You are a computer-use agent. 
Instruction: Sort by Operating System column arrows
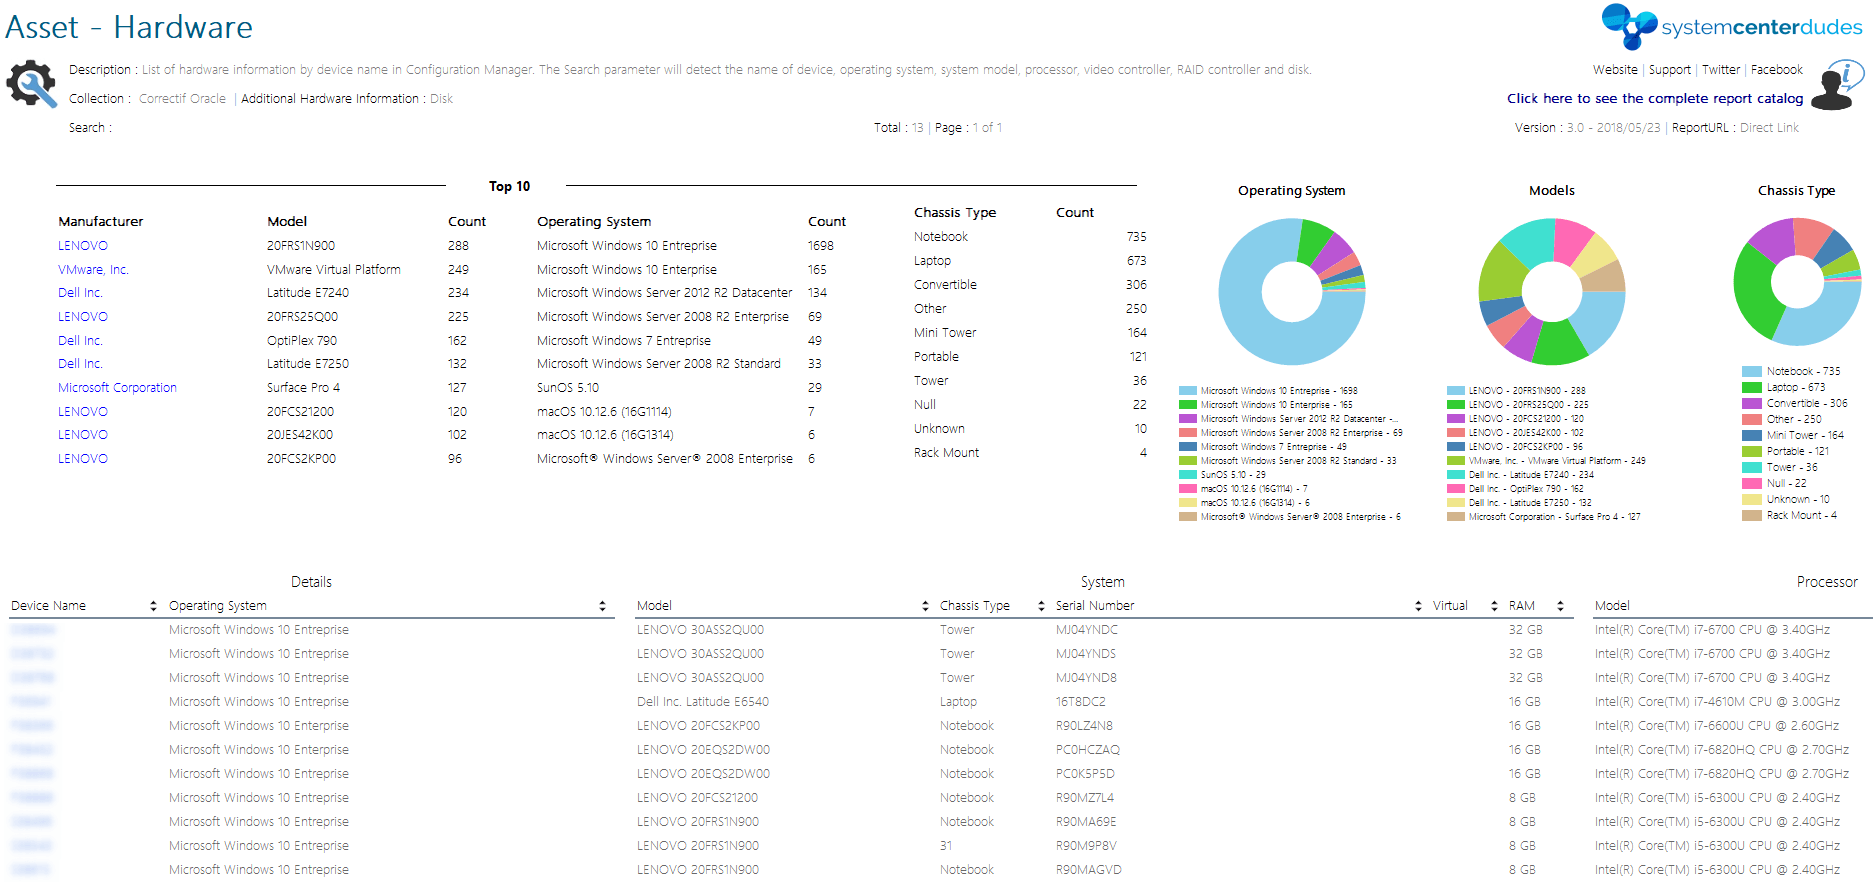(x=602, y=606)
